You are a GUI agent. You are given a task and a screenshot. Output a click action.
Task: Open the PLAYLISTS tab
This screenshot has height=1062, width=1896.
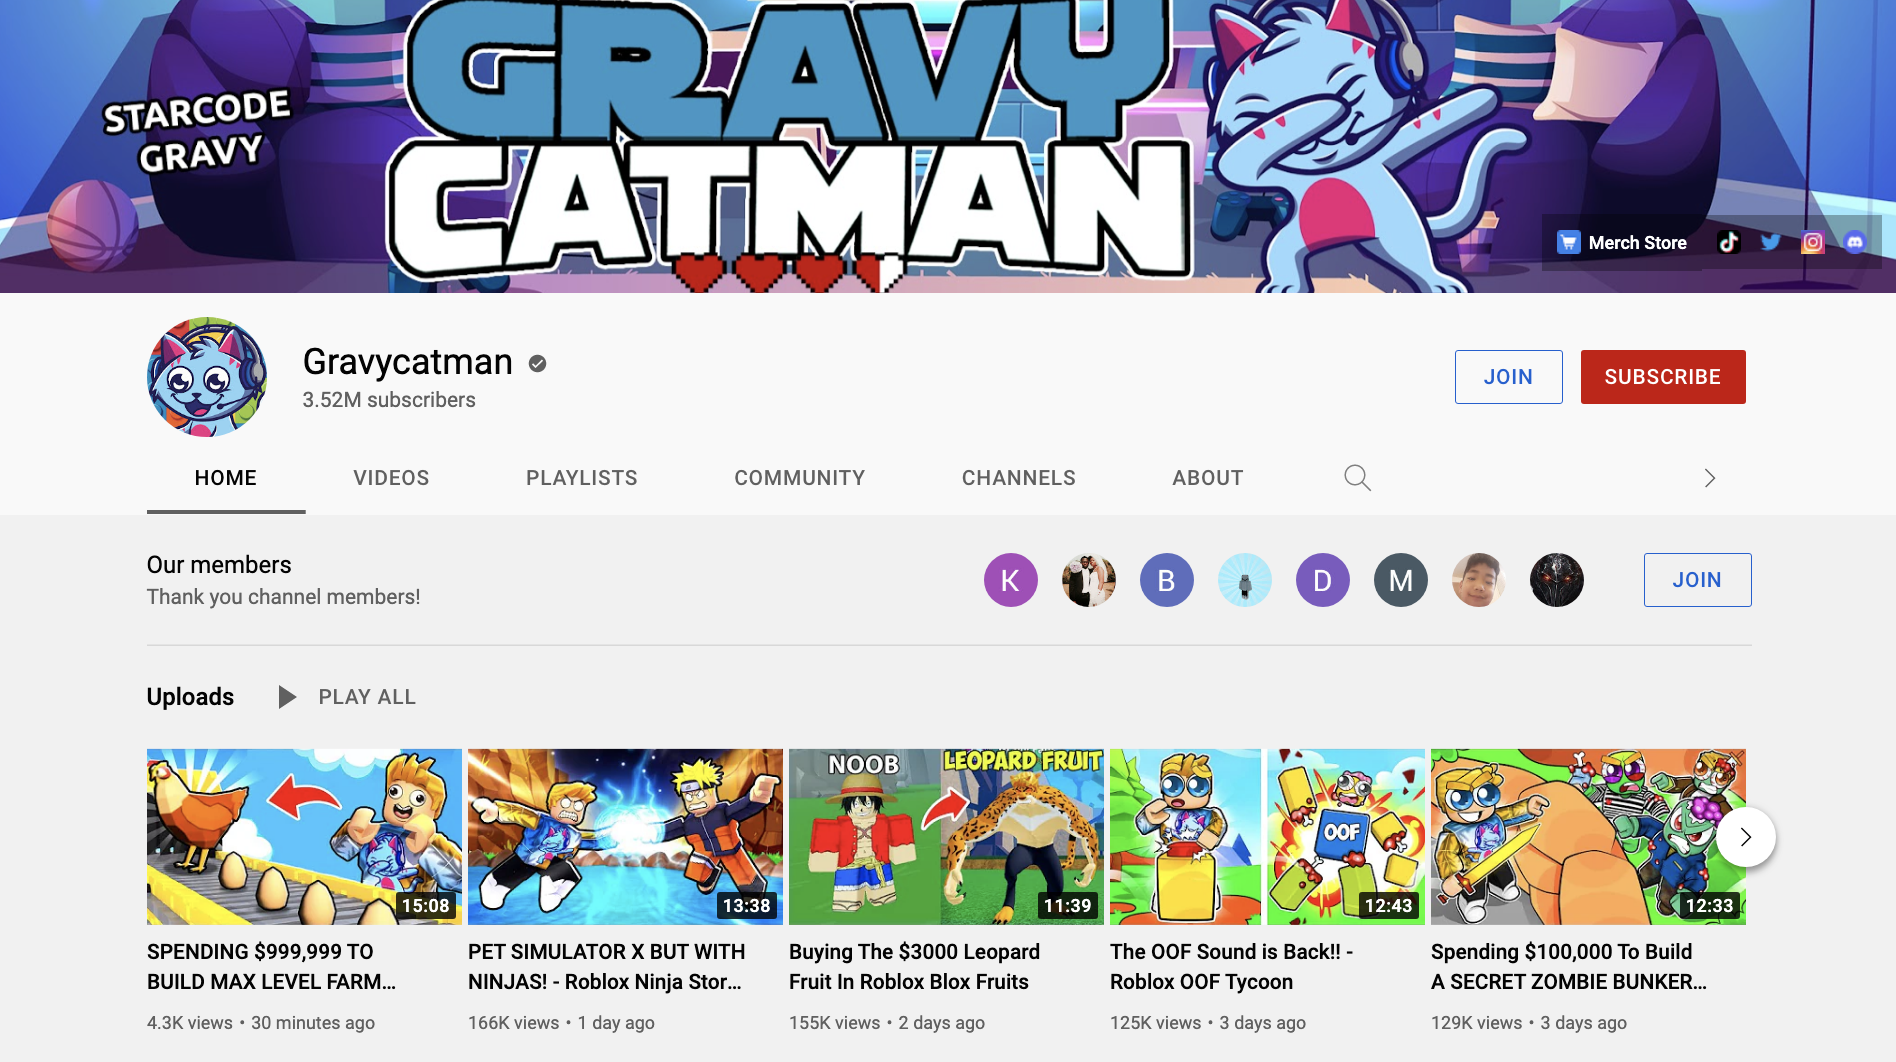click(581, 478)
